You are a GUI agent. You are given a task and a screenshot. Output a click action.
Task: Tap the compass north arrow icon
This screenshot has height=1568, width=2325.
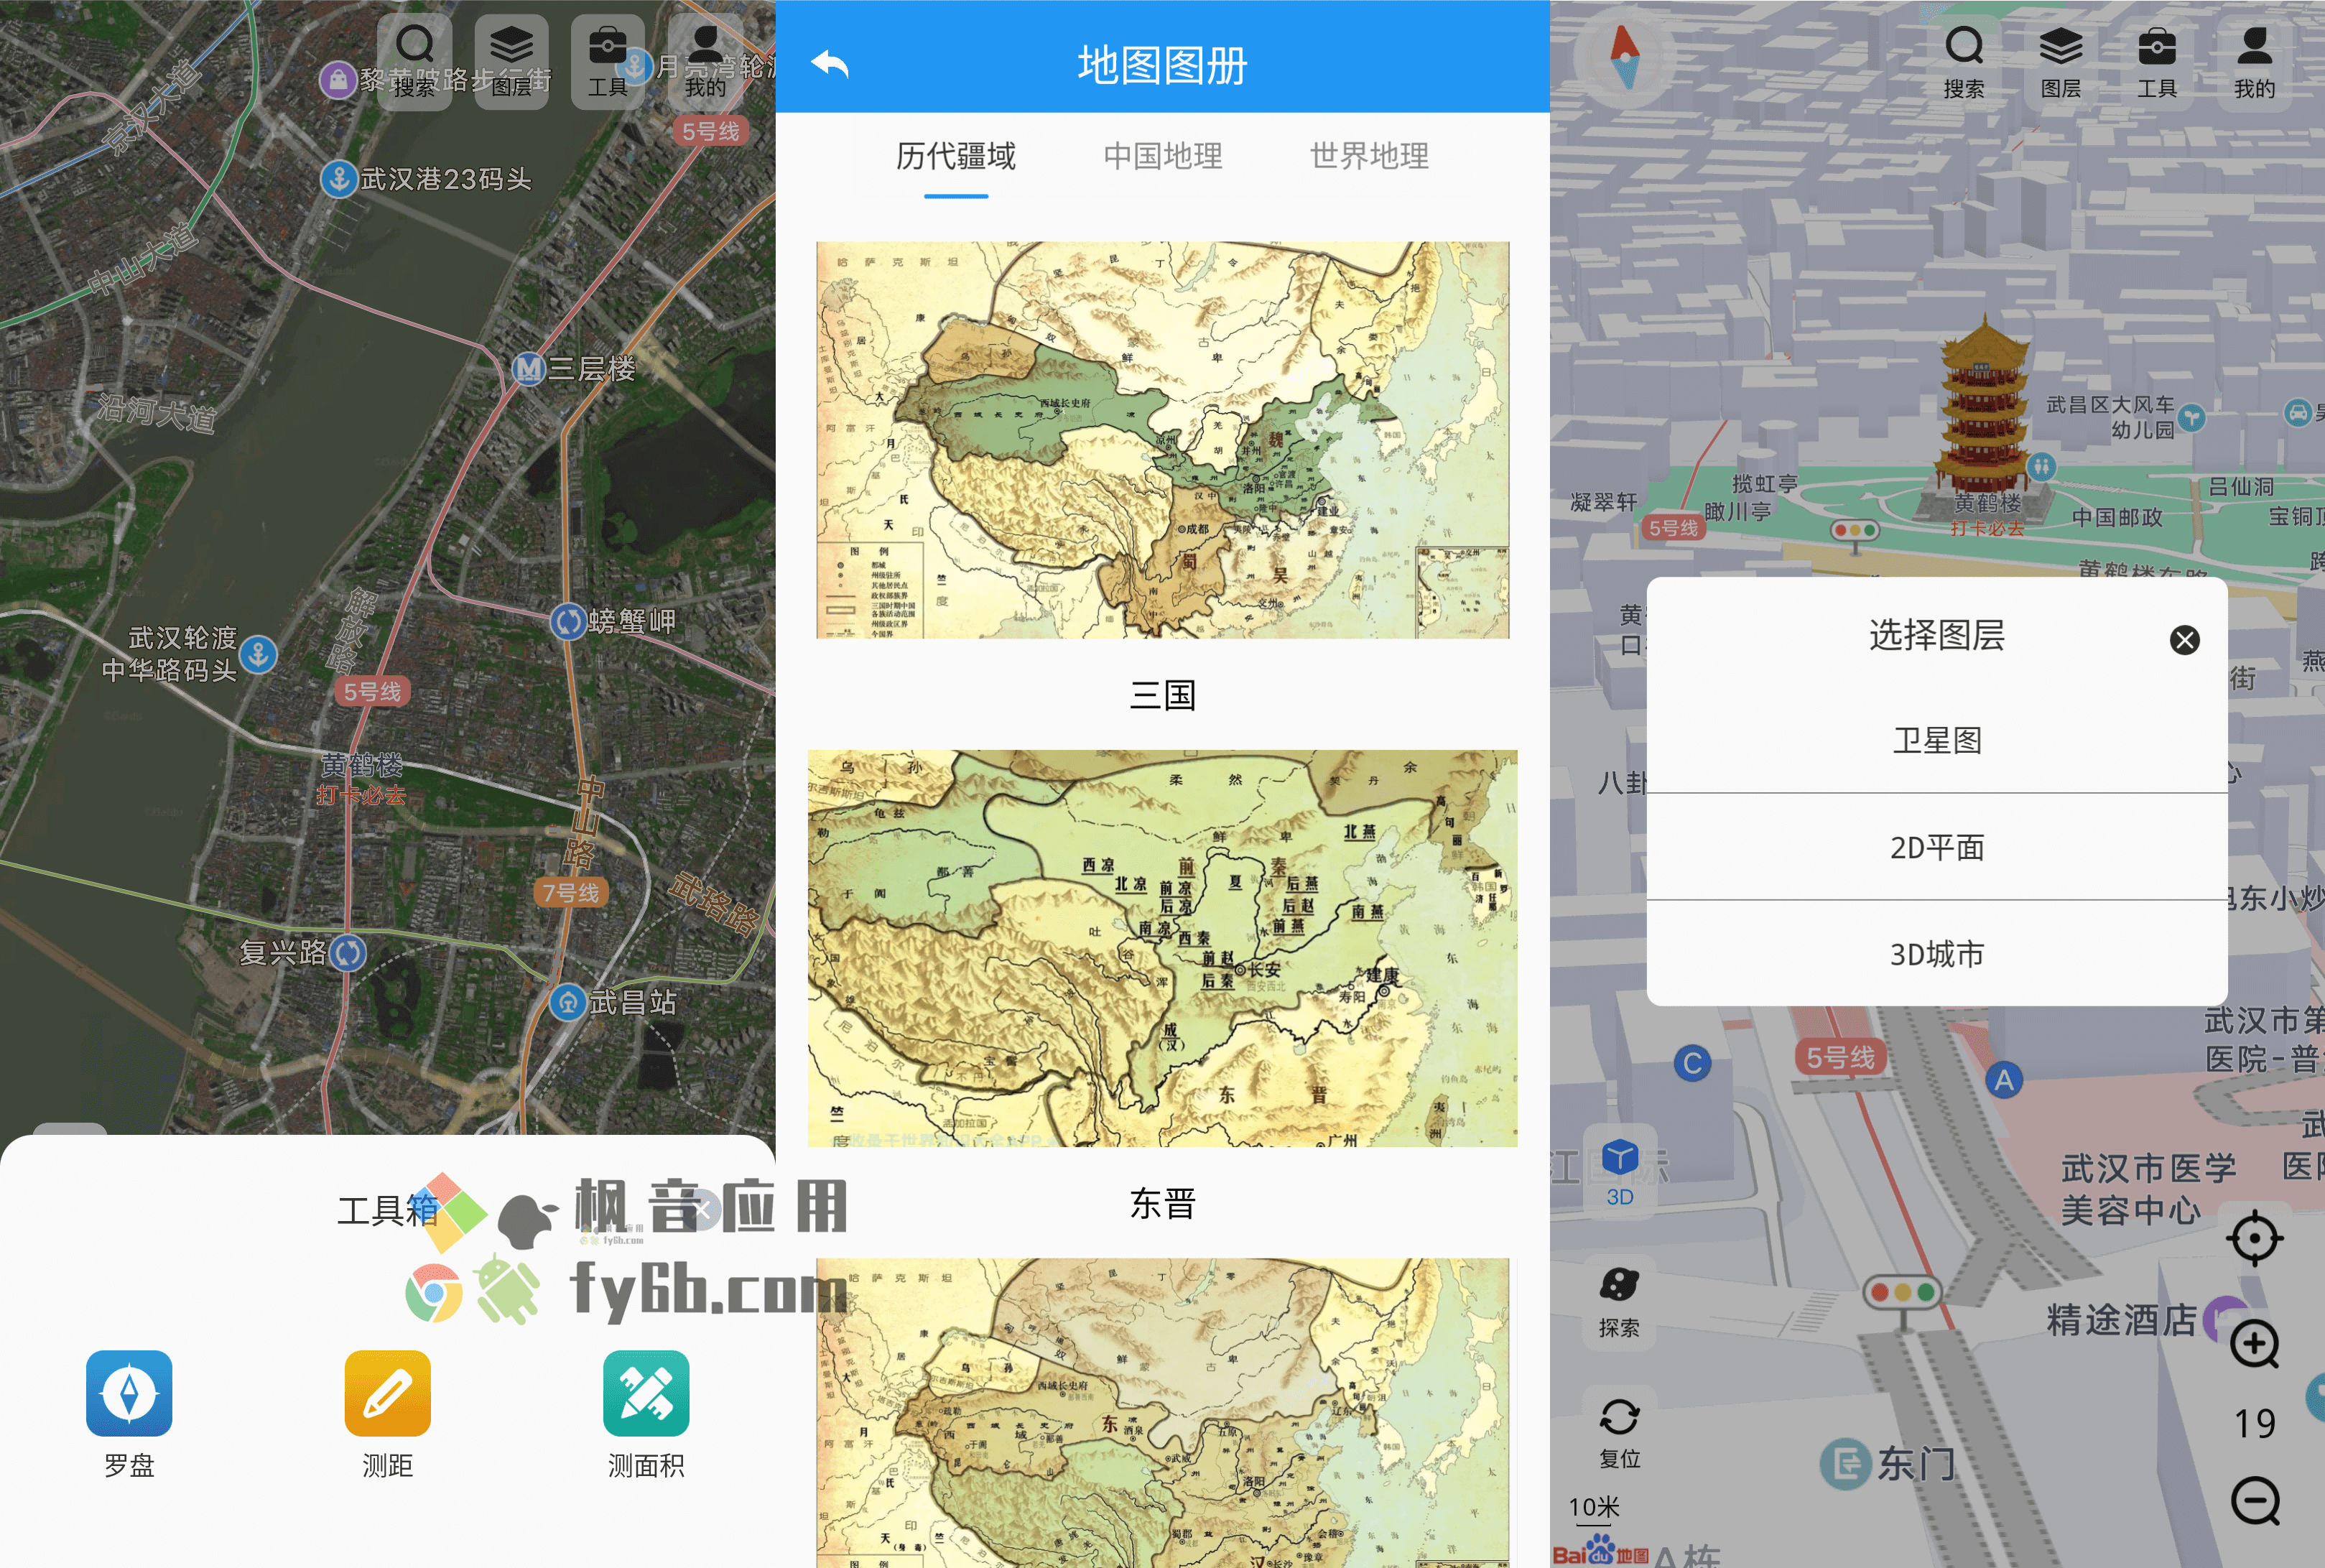(x=1625, y=57)
